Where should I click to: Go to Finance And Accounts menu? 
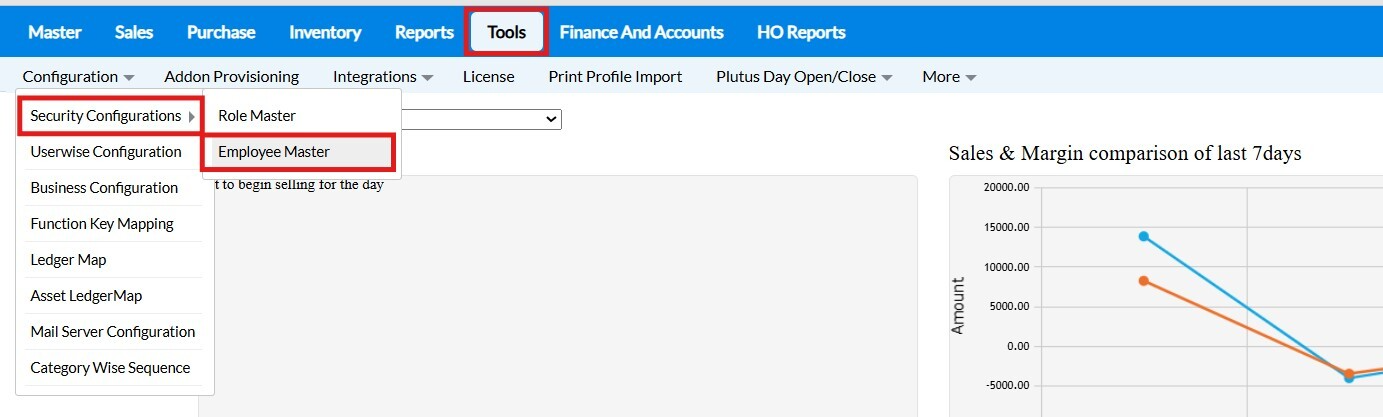[x=641, y=32]
